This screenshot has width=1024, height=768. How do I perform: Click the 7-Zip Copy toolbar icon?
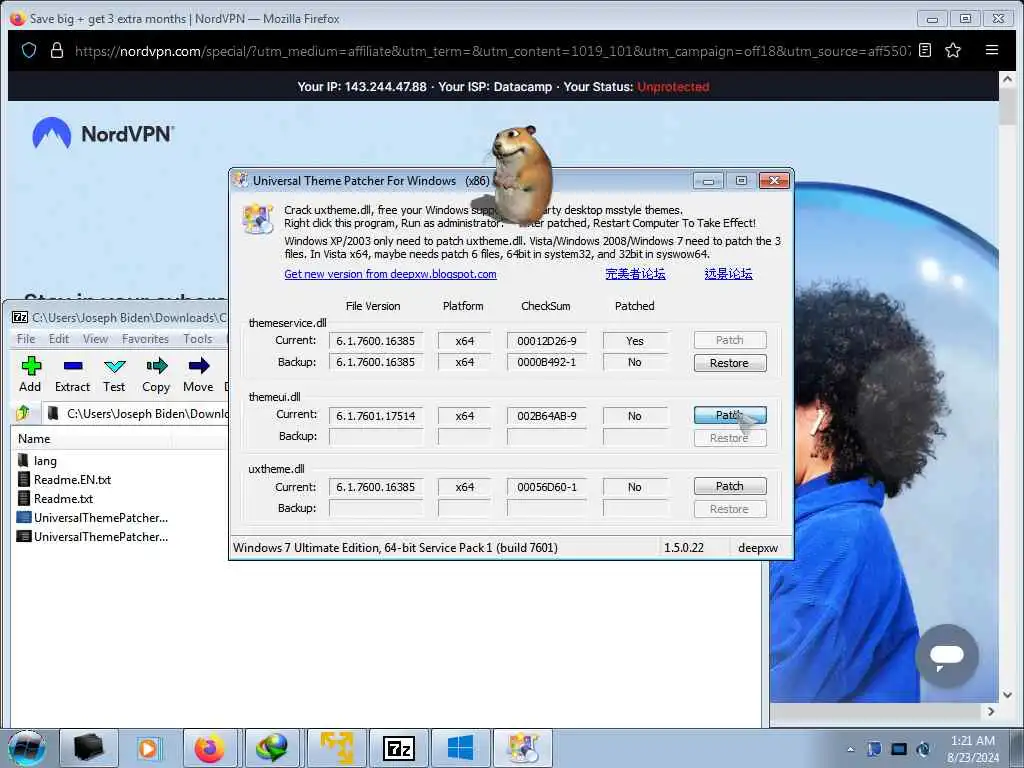click(x=156, y=375)
